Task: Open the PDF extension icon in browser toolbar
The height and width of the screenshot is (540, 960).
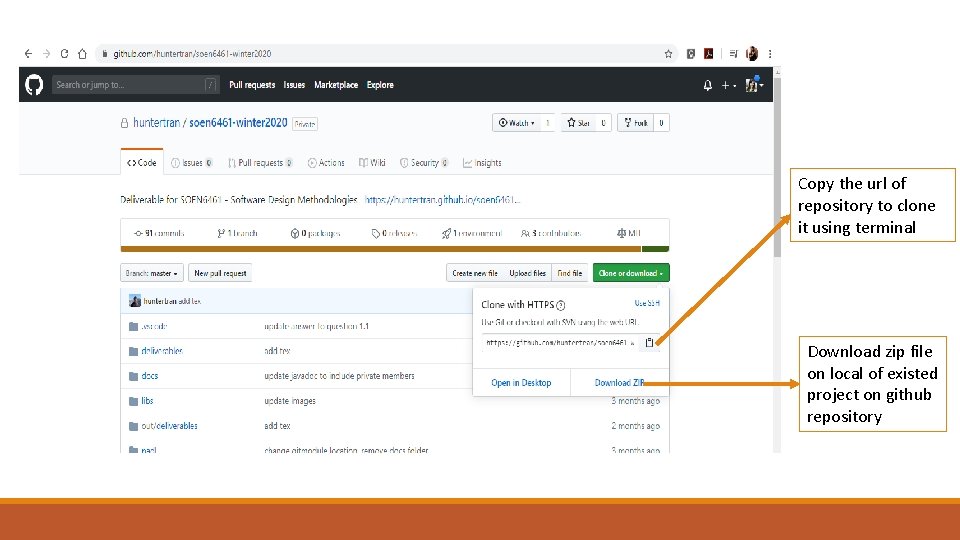Action: coord(708,54)
